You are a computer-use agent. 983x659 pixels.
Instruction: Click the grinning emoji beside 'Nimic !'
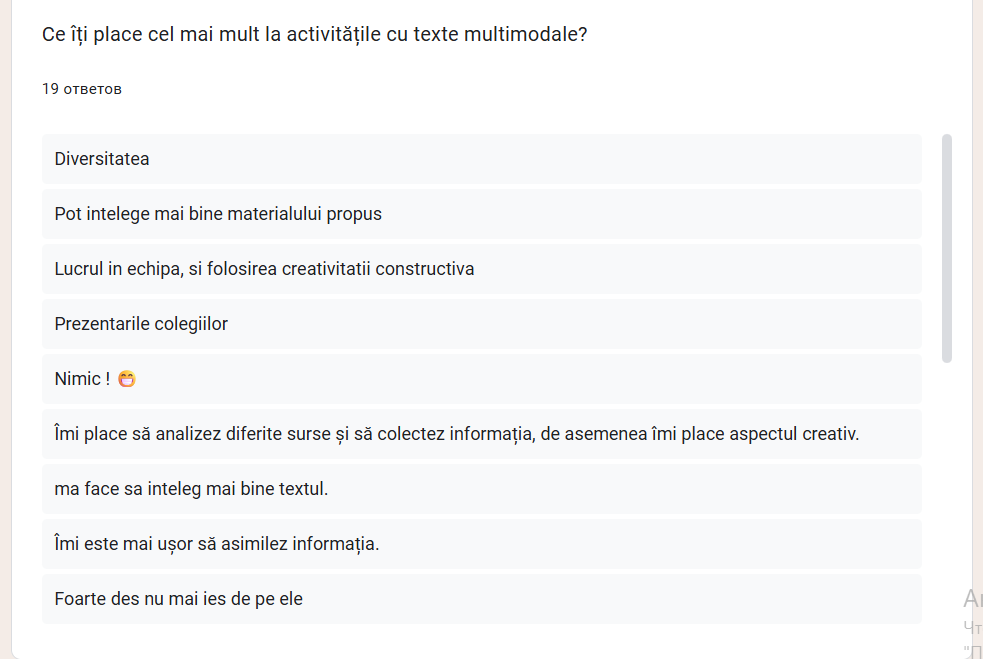[126, 379]
